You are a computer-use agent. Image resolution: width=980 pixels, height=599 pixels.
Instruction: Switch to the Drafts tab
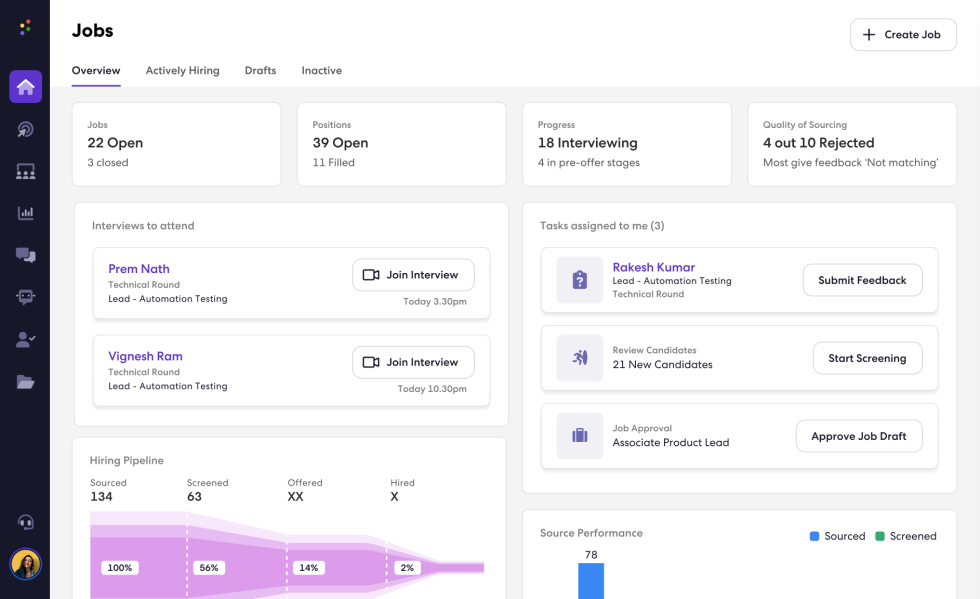[x=260, y=71]
